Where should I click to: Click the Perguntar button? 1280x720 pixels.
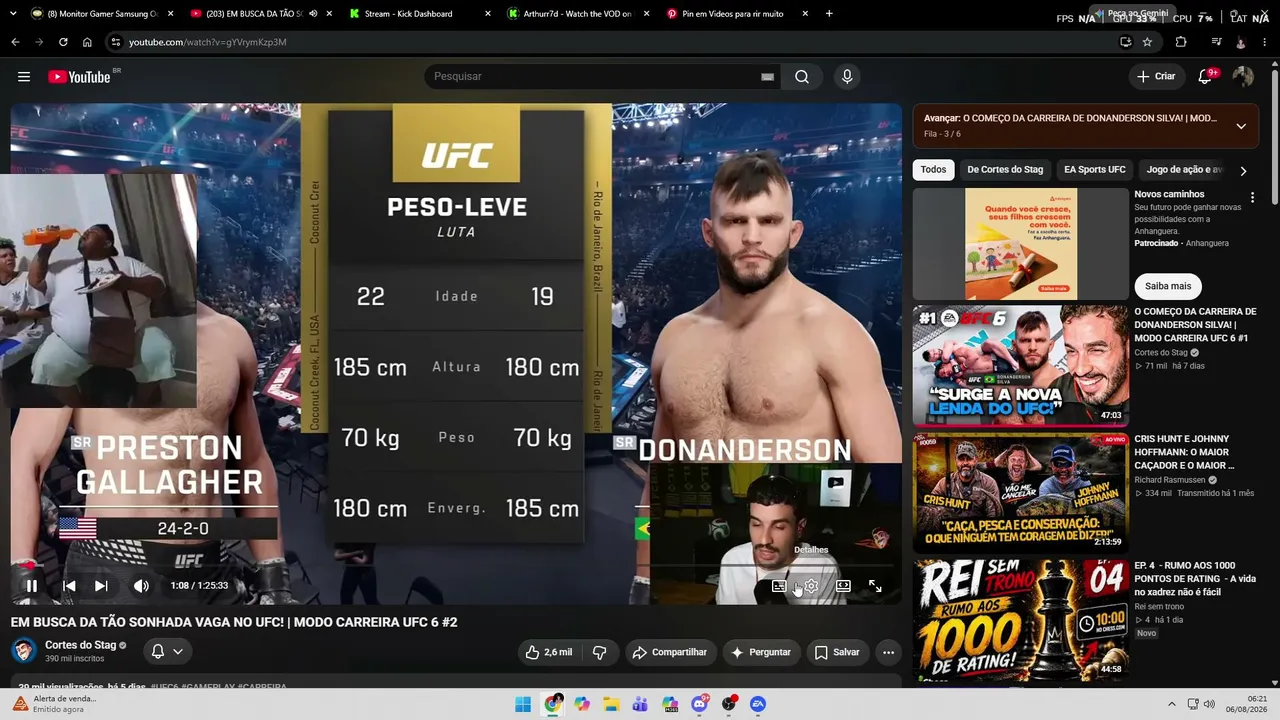tap(760, 652)
